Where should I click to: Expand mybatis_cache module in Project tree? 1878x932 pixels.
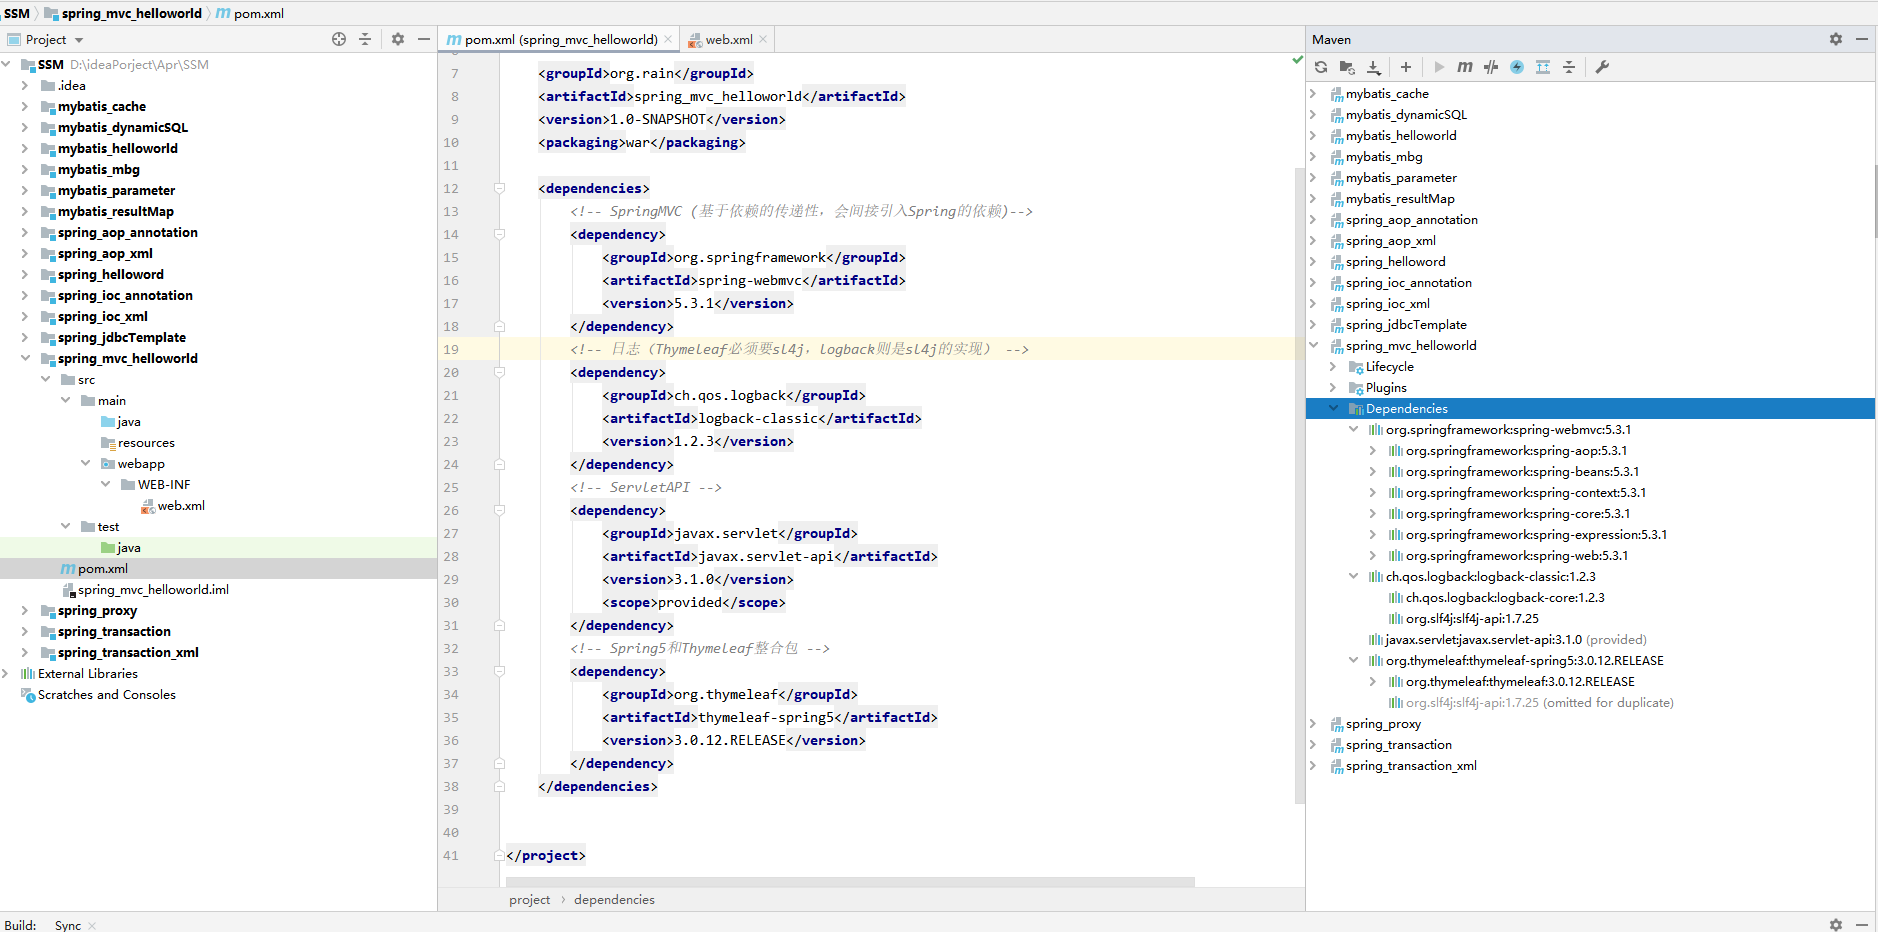(x=25, y=106)
